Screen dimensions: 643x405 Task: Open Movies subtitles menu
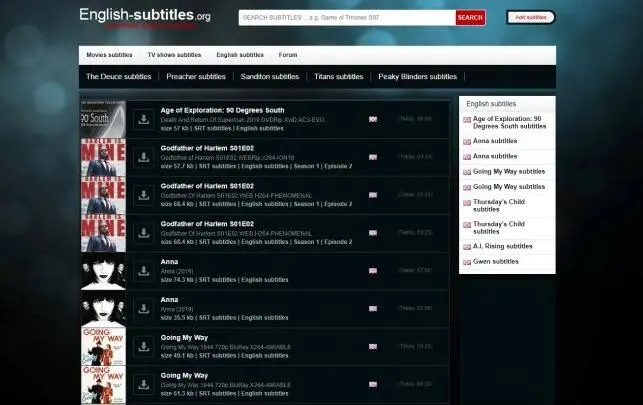coord(109,55)
